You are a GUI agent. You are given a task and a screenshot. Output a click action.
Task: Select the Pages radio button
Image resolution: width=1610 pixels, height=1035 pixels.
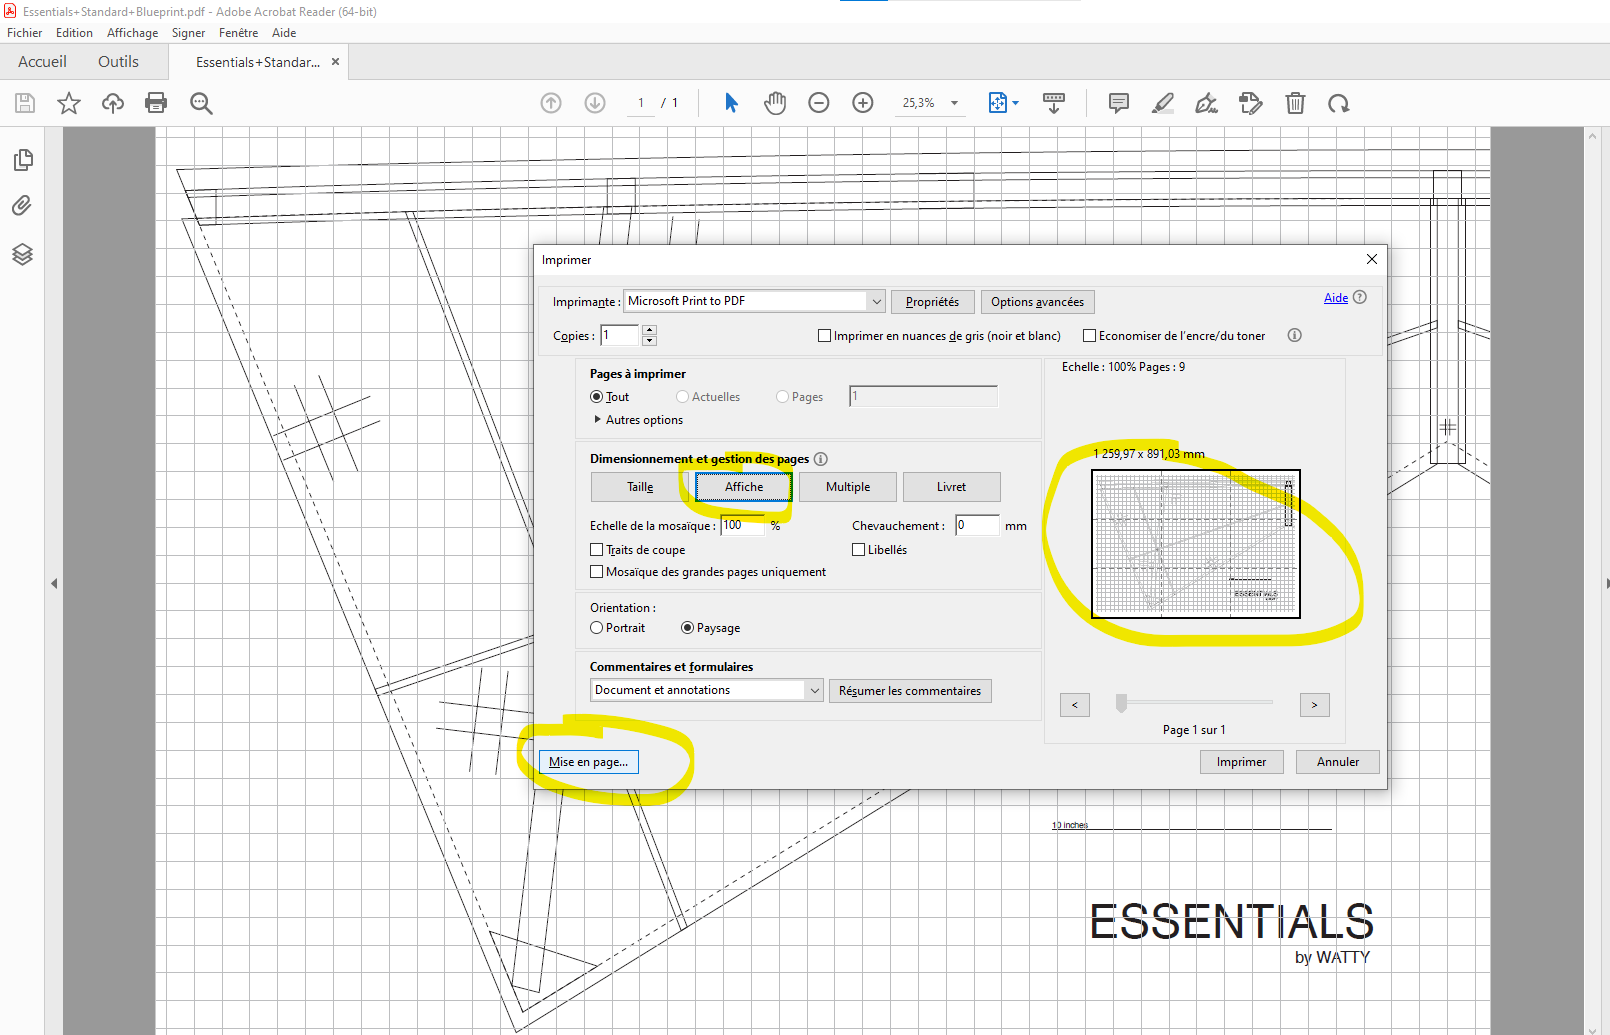783,397
